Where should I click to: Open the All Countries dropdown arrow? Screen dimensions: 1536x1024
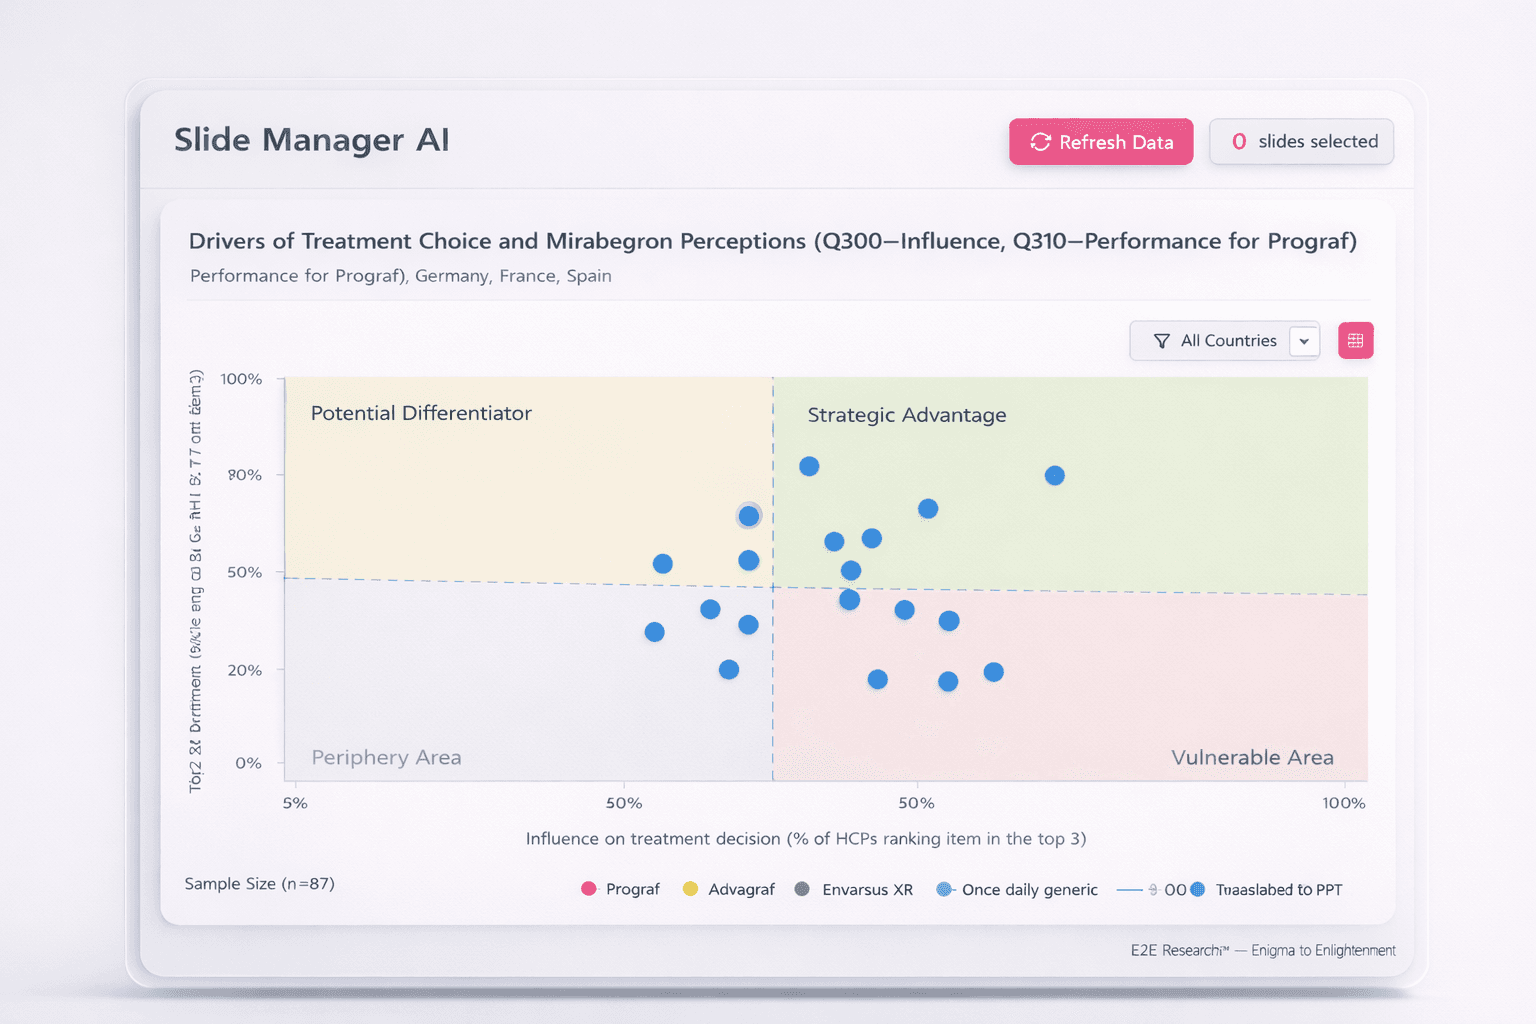1304,341
